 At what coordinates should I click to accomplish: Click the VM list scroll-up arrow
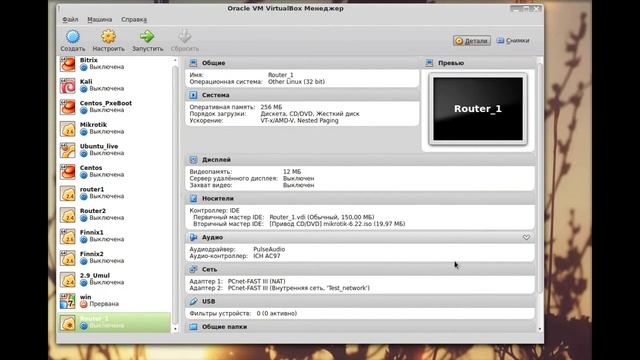[x=176, y=60]
